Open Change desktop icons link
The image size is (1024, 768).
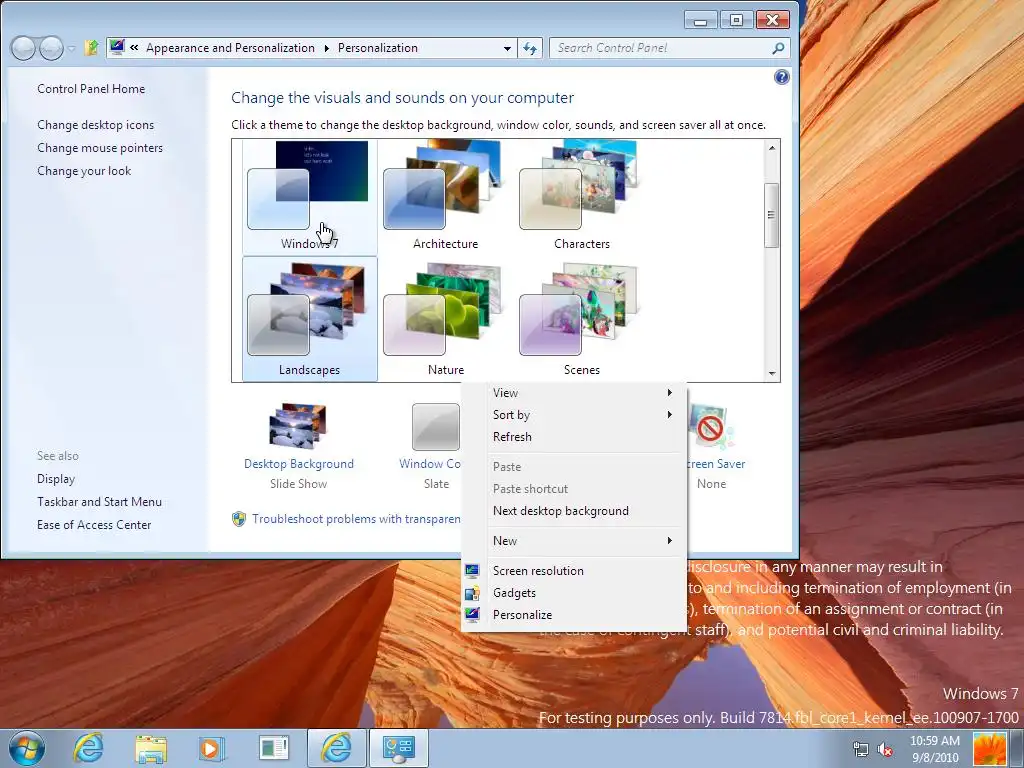tap(95, 125)
